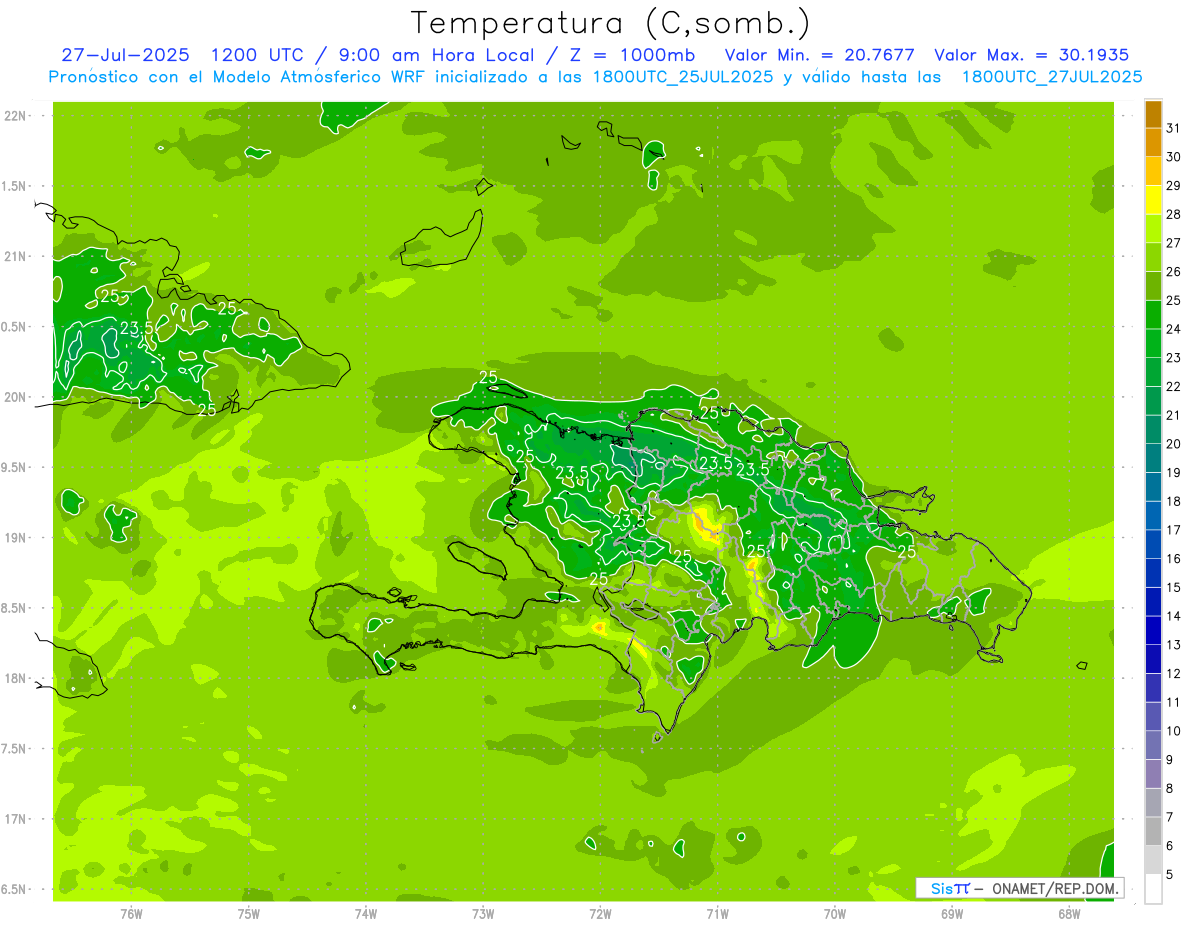
Task: Click the '22N' latitude axis label
Action: (15, 116)
